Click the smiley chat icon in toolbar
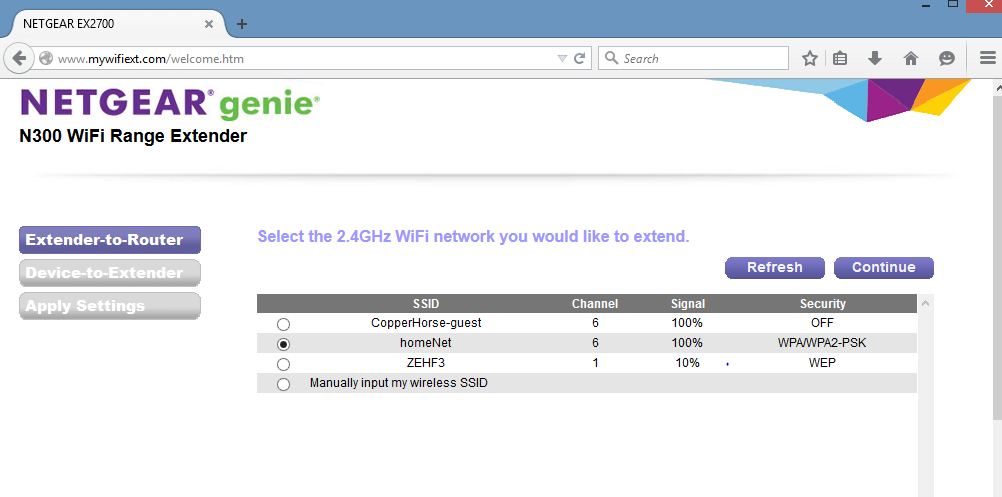 946,59
